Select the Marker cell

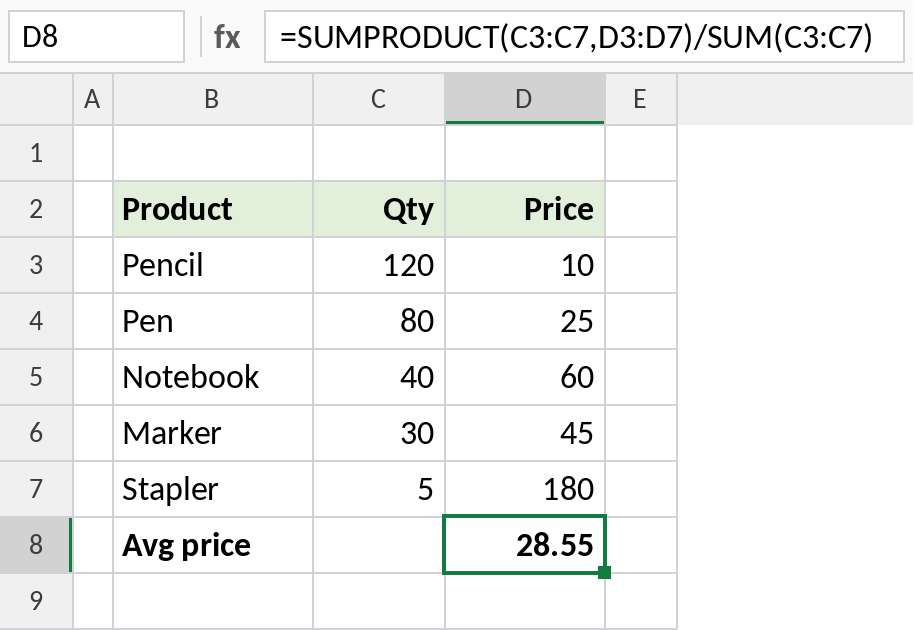(x=213, y=432)
